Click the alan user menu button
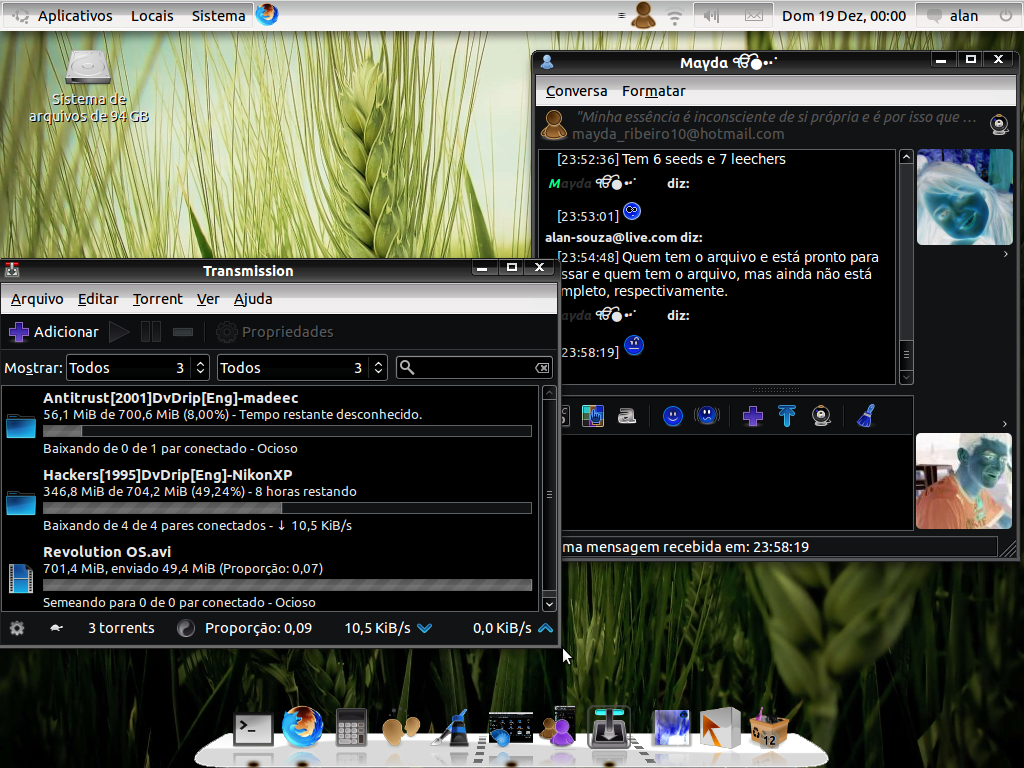 (x=964, y=16)
